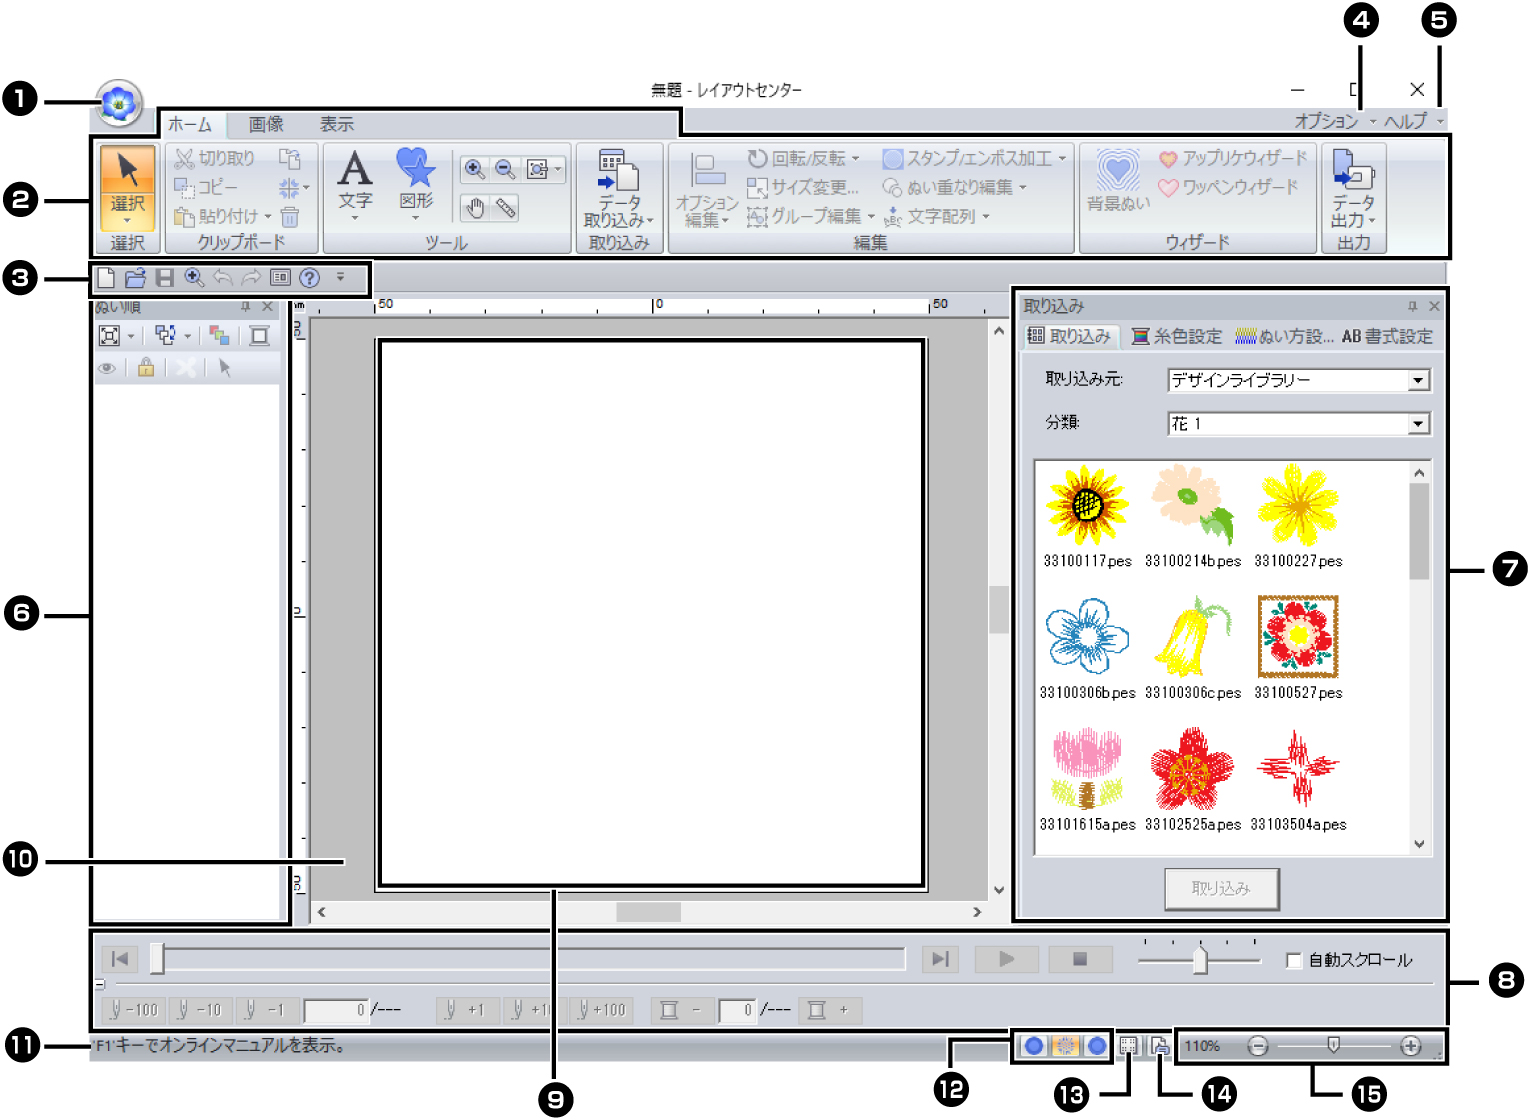Click the 取り込み import button below thumbnails
This screenshot has height=1120, width=1532.
(1221, 888)
